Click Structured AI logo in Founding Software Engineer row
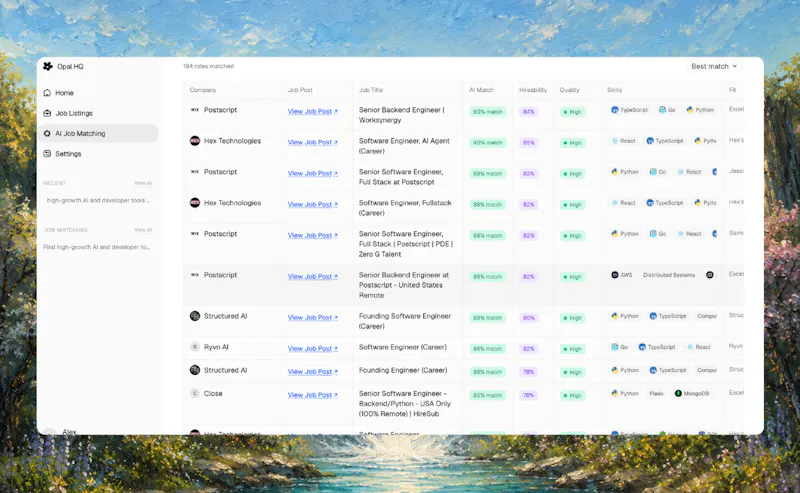The width and height of the screenshot is (800, 493). tap(195, 316)
